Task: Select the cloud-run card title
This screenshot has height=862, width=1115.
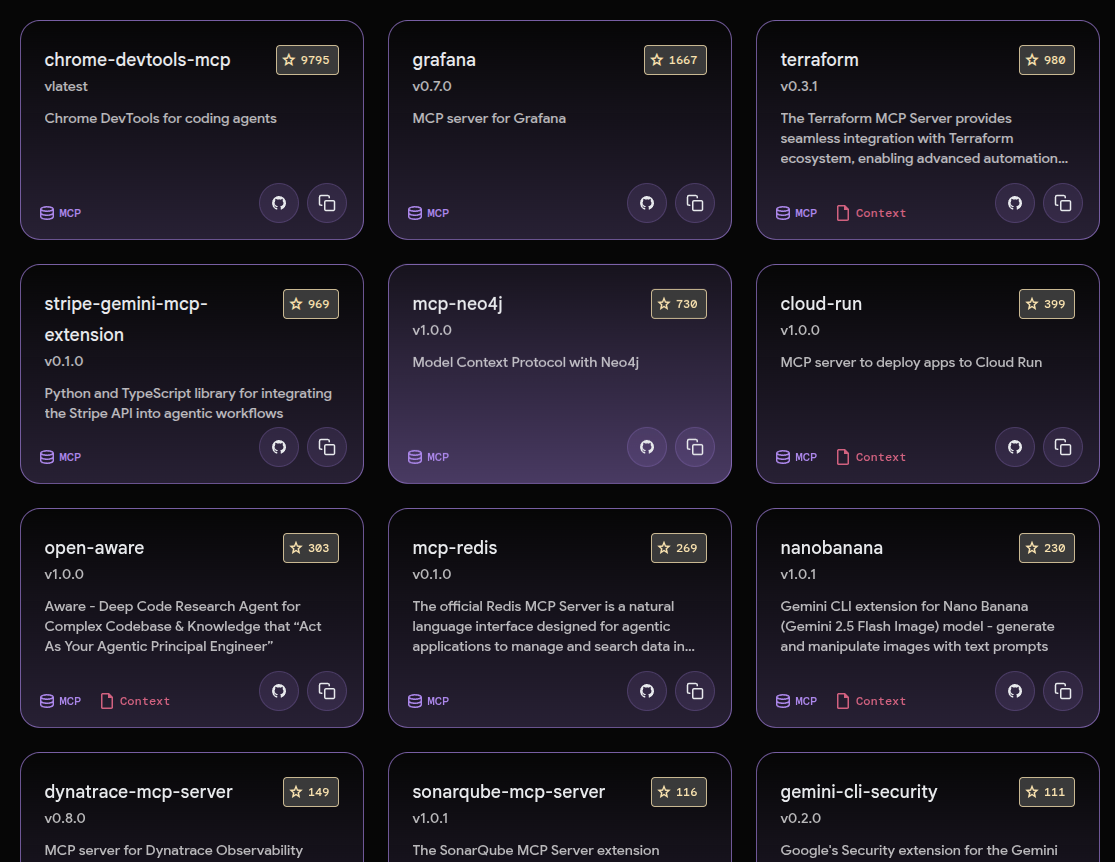Action: [820, 304]
